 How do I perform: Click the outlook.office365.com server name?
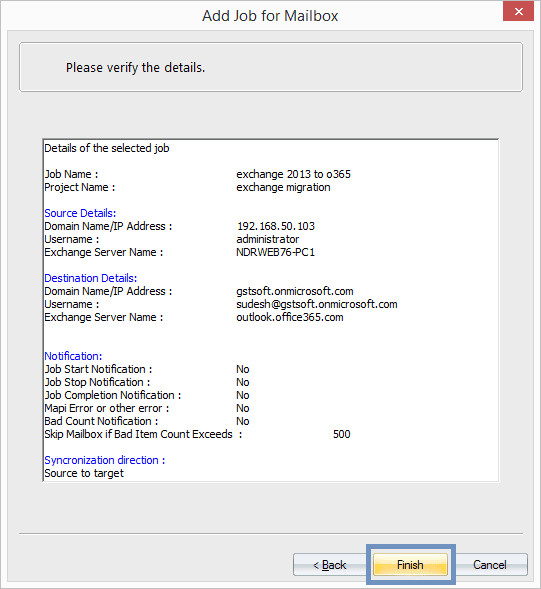coord(290,317)
